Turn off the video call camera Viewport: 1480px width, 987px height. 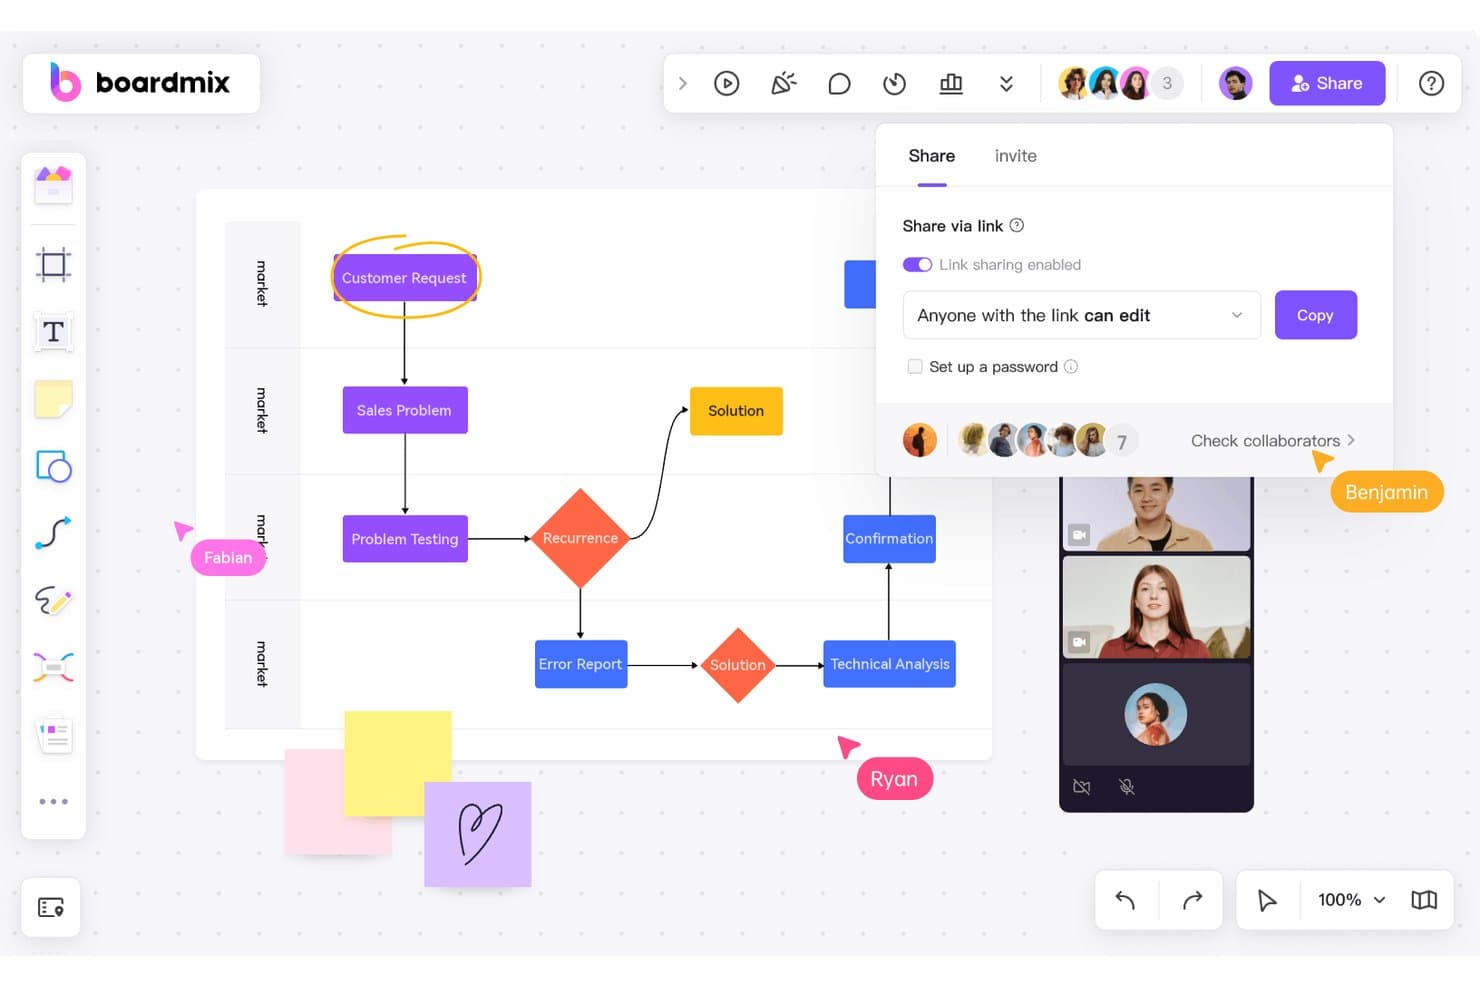(1082, 787)
